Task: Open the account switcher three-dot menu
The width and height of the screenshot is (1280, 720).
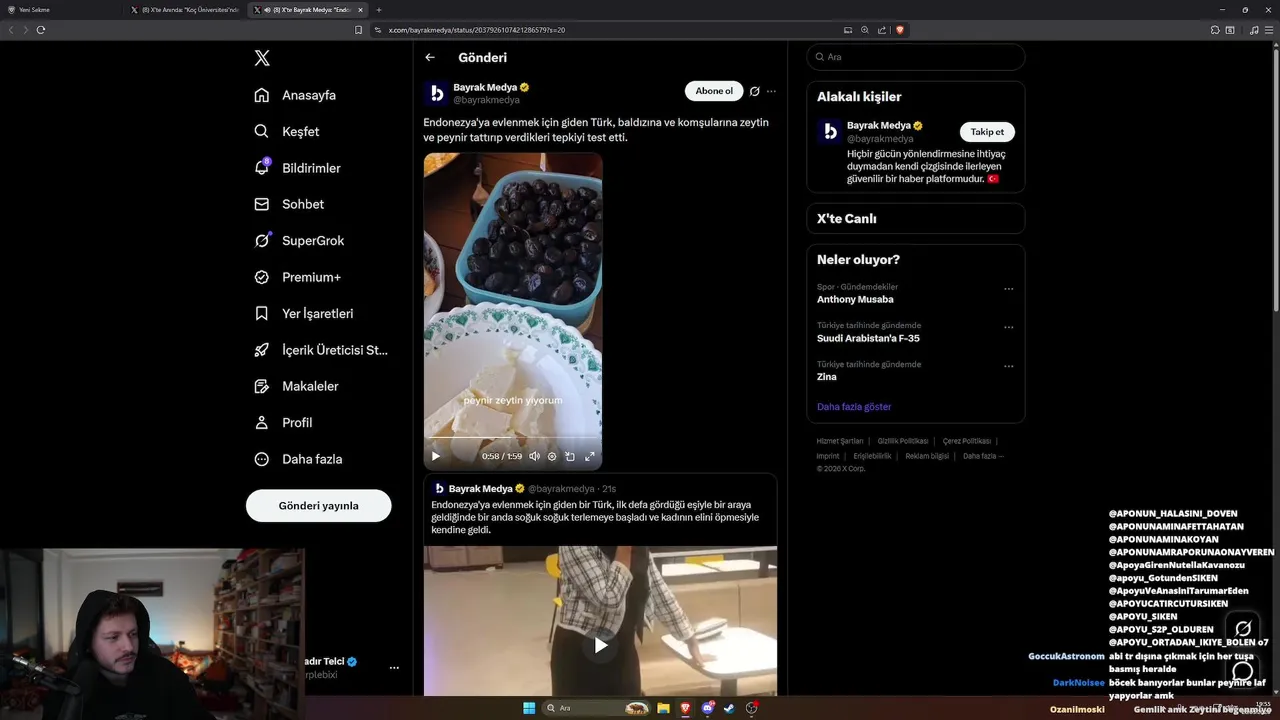Action: point(394,667)
